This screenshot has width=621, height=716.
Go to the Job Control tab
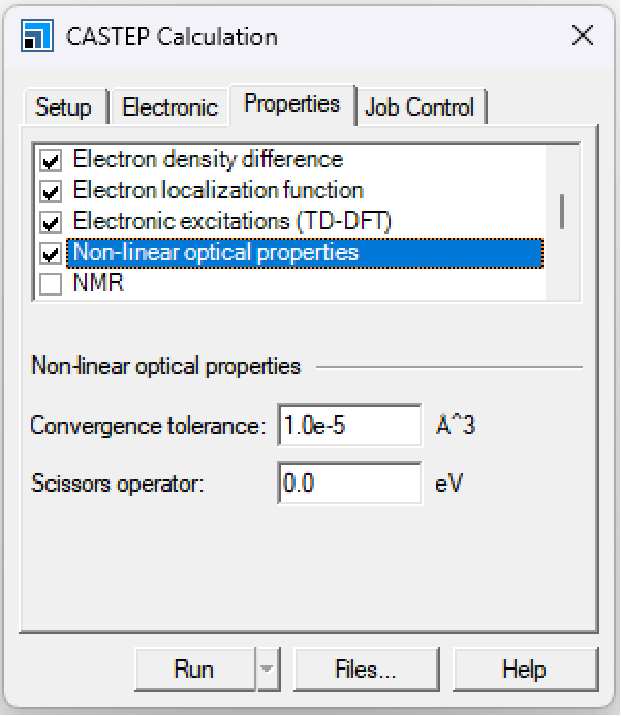point(420,107)
